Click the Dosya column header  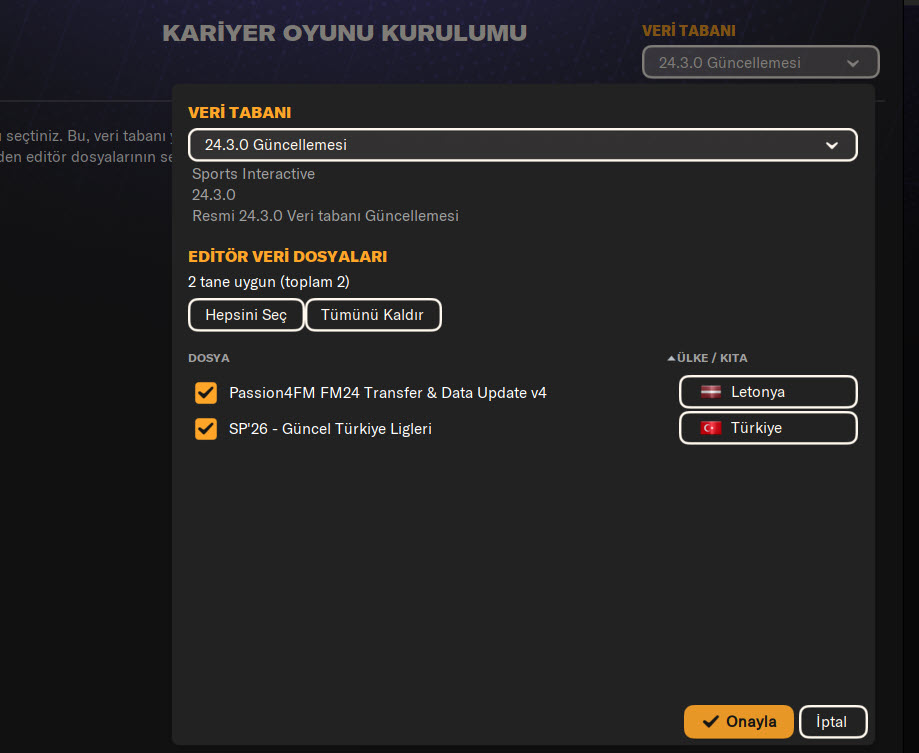point(208,358)
